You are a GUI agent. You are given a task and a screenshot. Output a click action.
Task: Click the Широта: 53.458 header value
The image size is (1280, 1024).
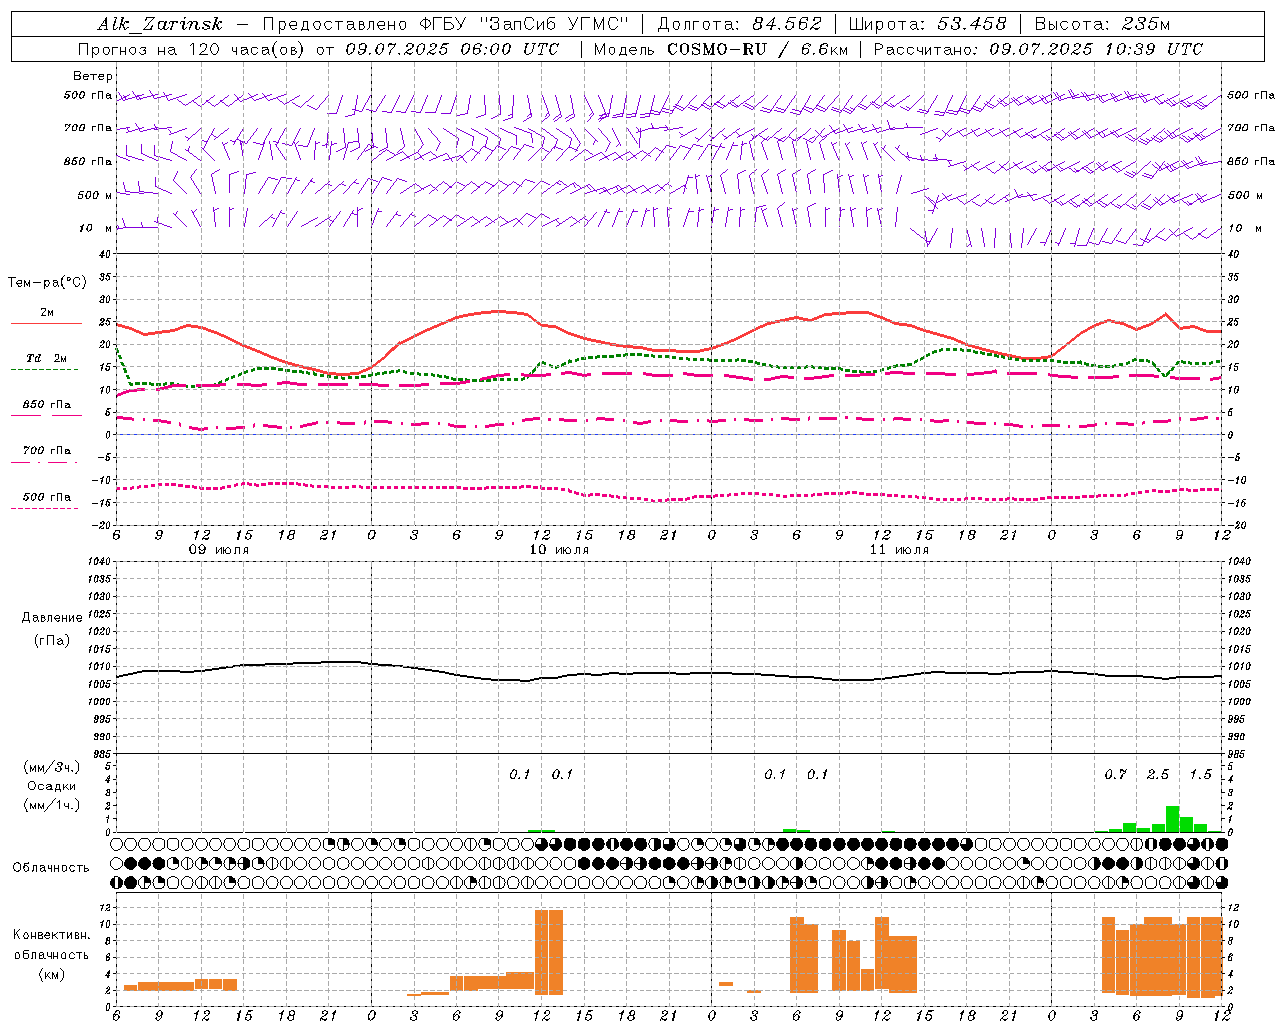coord(927,24)
